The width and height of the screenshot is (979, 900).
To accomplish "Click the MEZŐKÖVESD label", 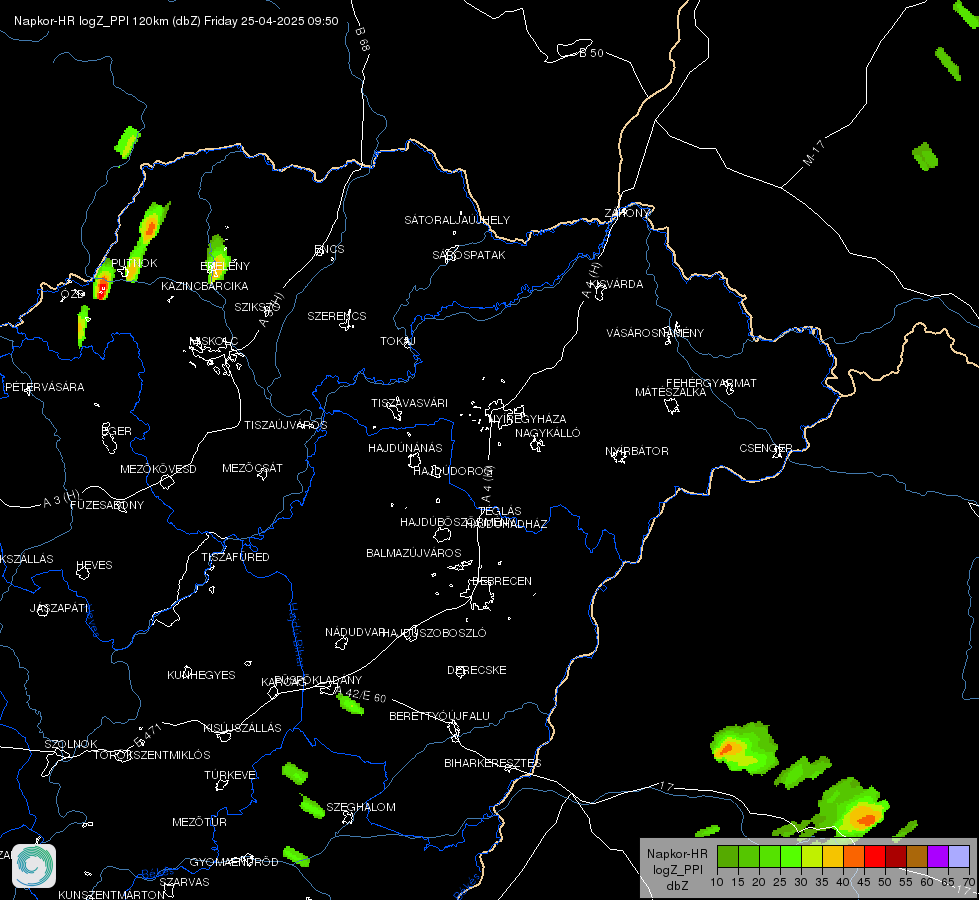I will [x=158, y=469].
